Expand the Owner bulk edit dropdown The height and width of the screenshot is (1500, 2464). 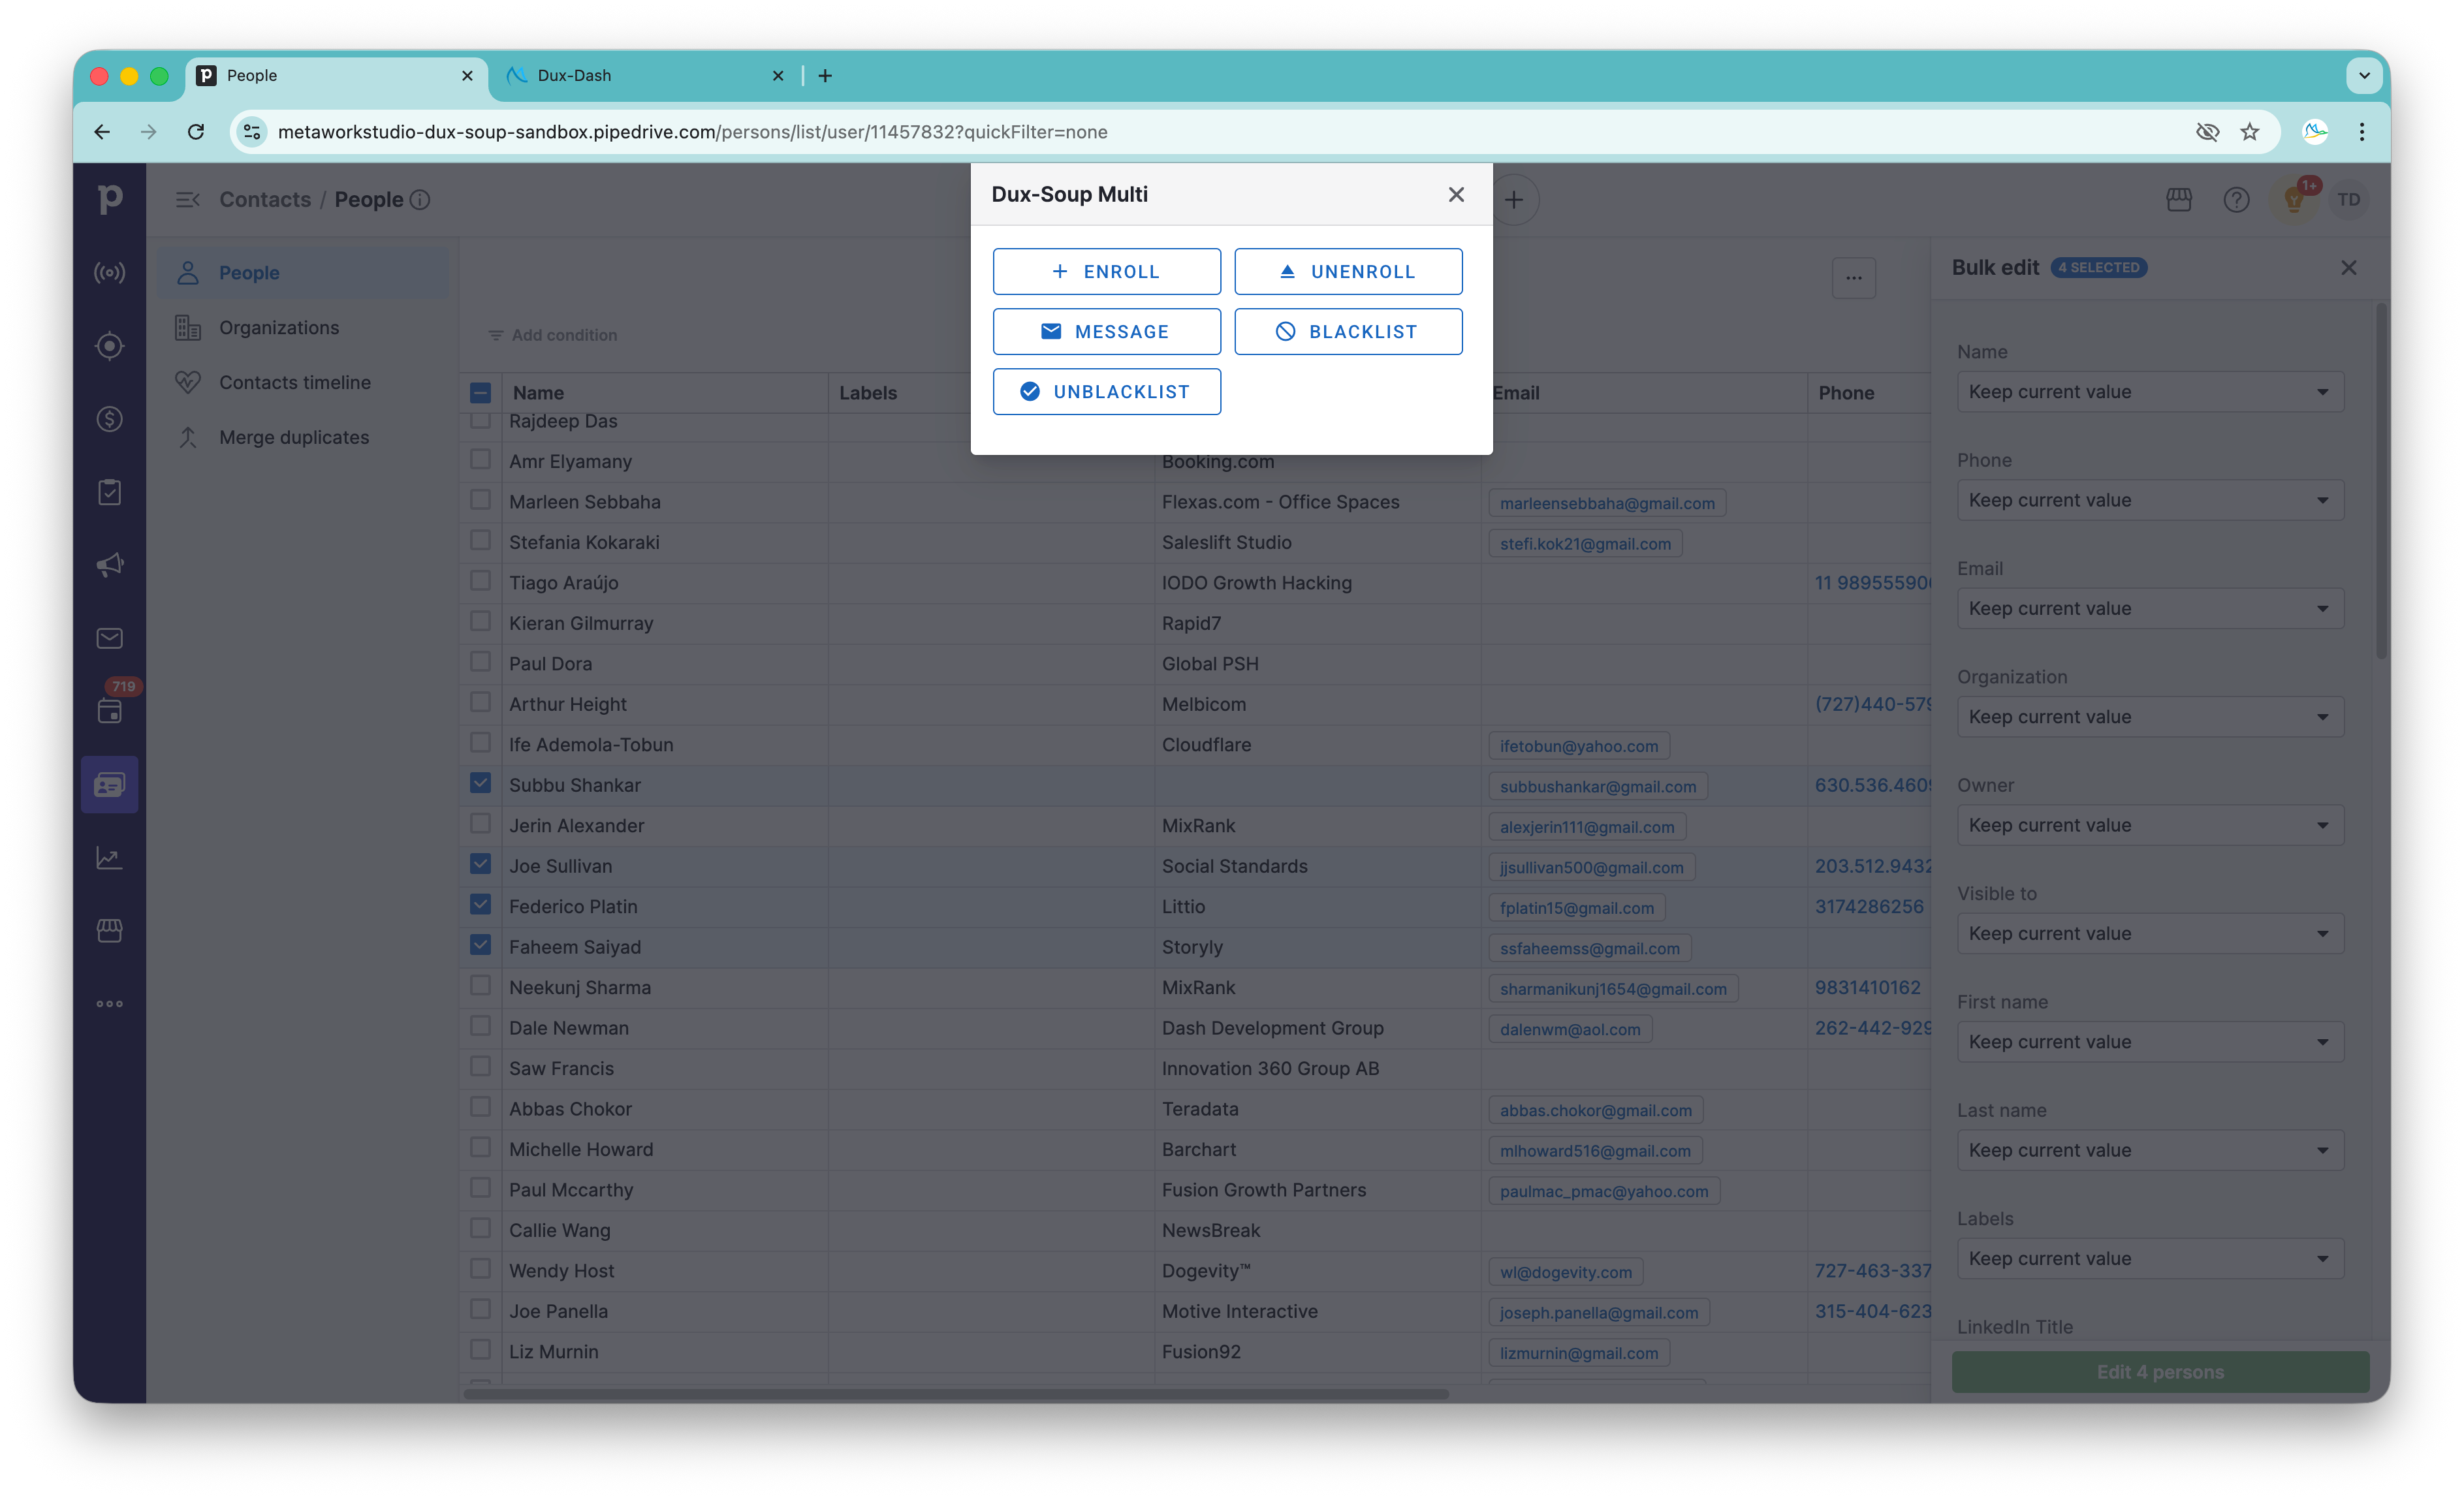click(2150, 825)
